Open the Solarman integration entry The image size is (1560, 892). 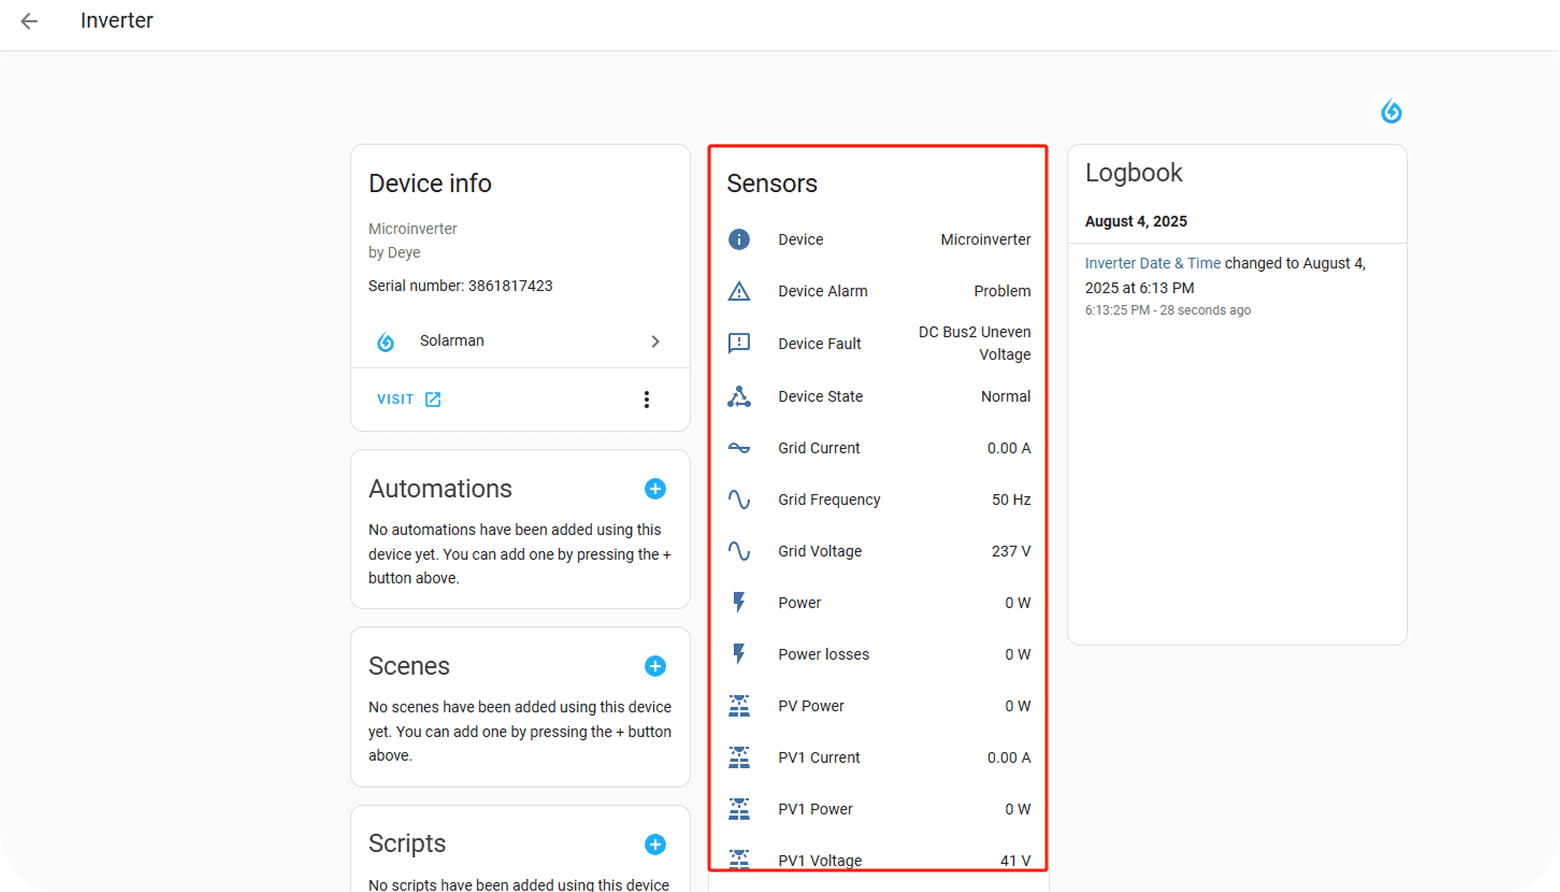452,341
